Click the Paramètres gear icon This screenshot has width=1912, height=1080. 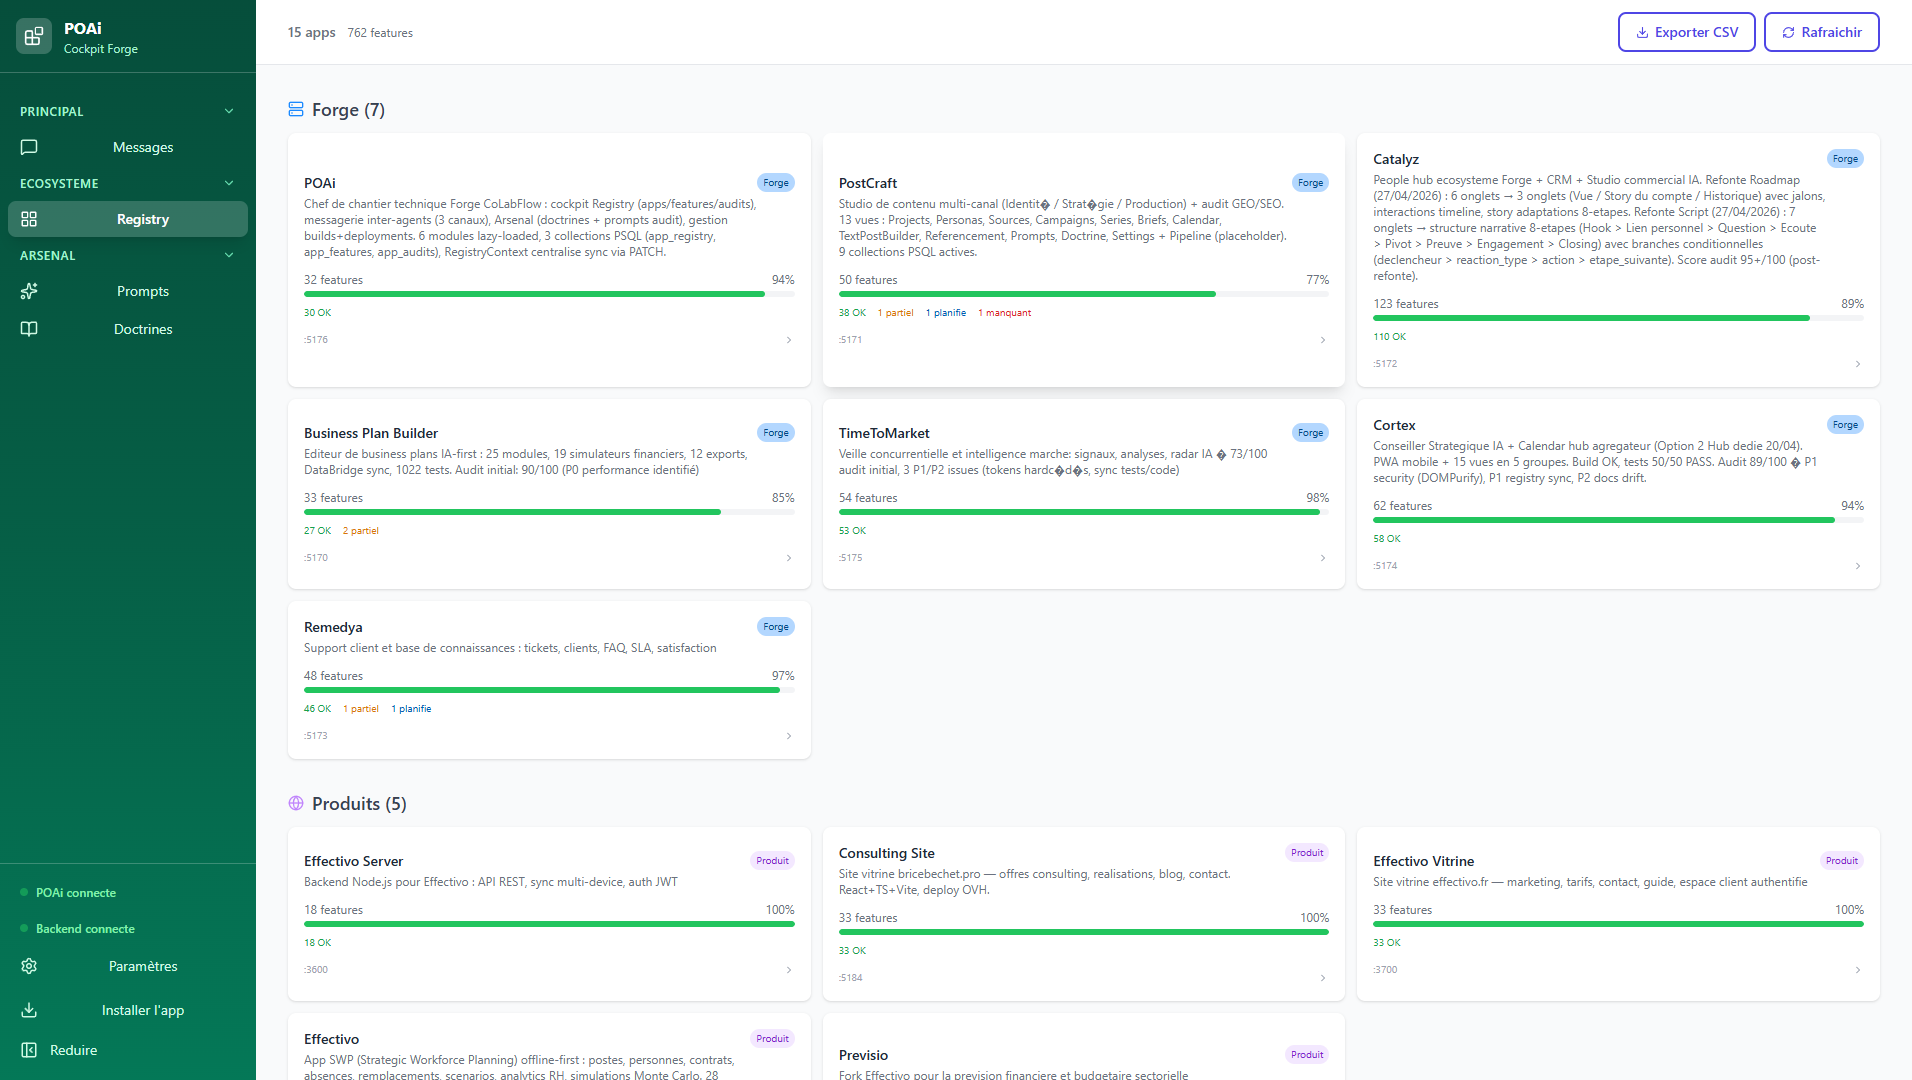click(29, 966)
